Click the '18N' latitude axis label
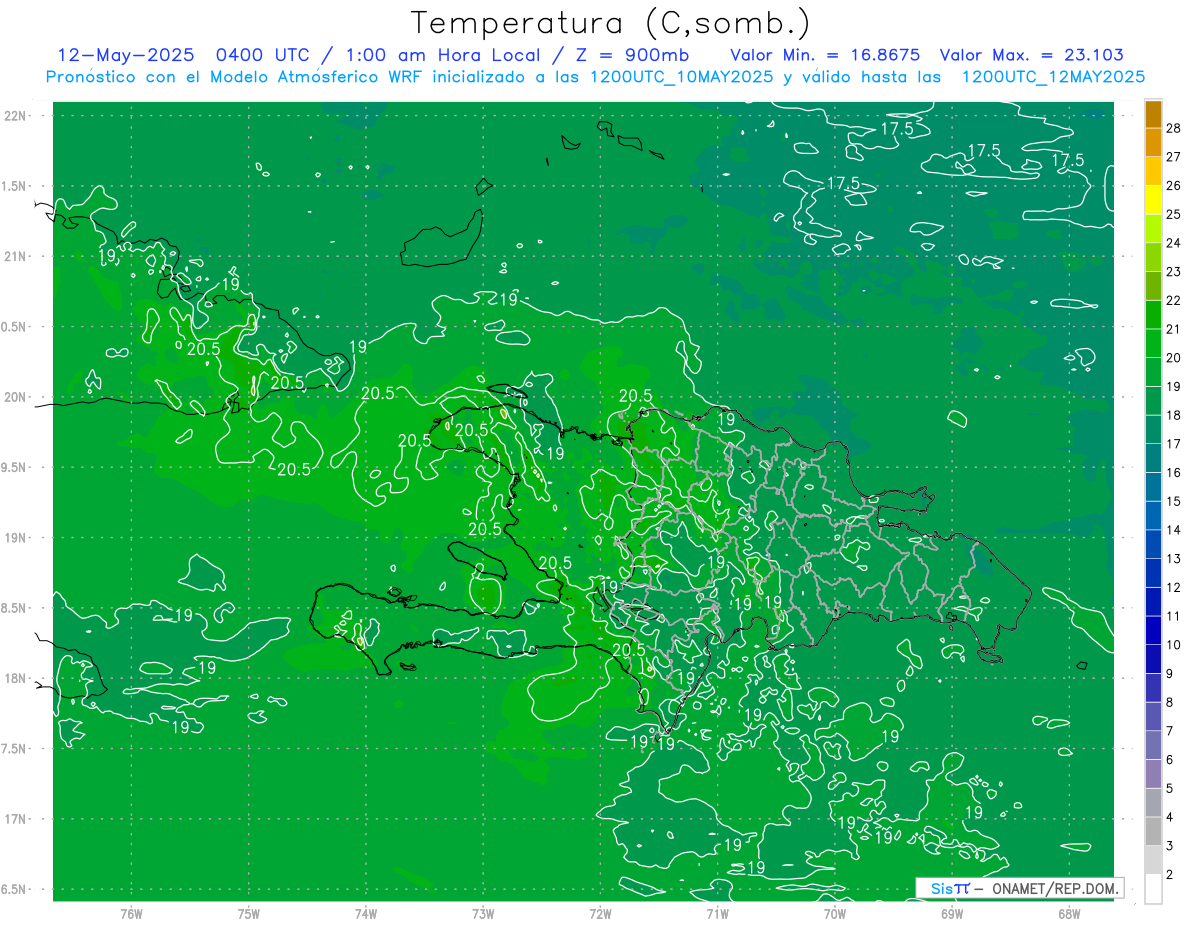The image size is (1200, 927). click(x=14, y=678)
